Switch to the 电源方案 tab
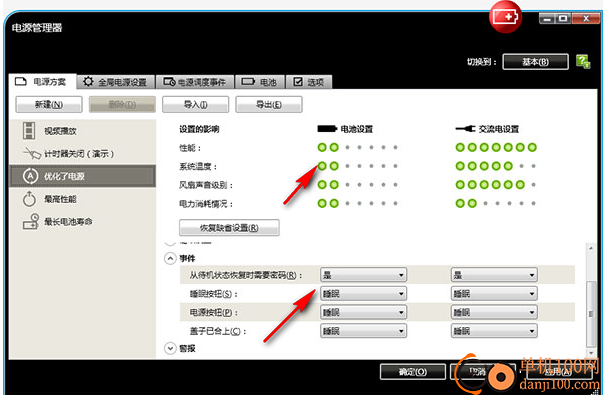The width and height of the screenshot is (603, 395). (x=42, y=82)
